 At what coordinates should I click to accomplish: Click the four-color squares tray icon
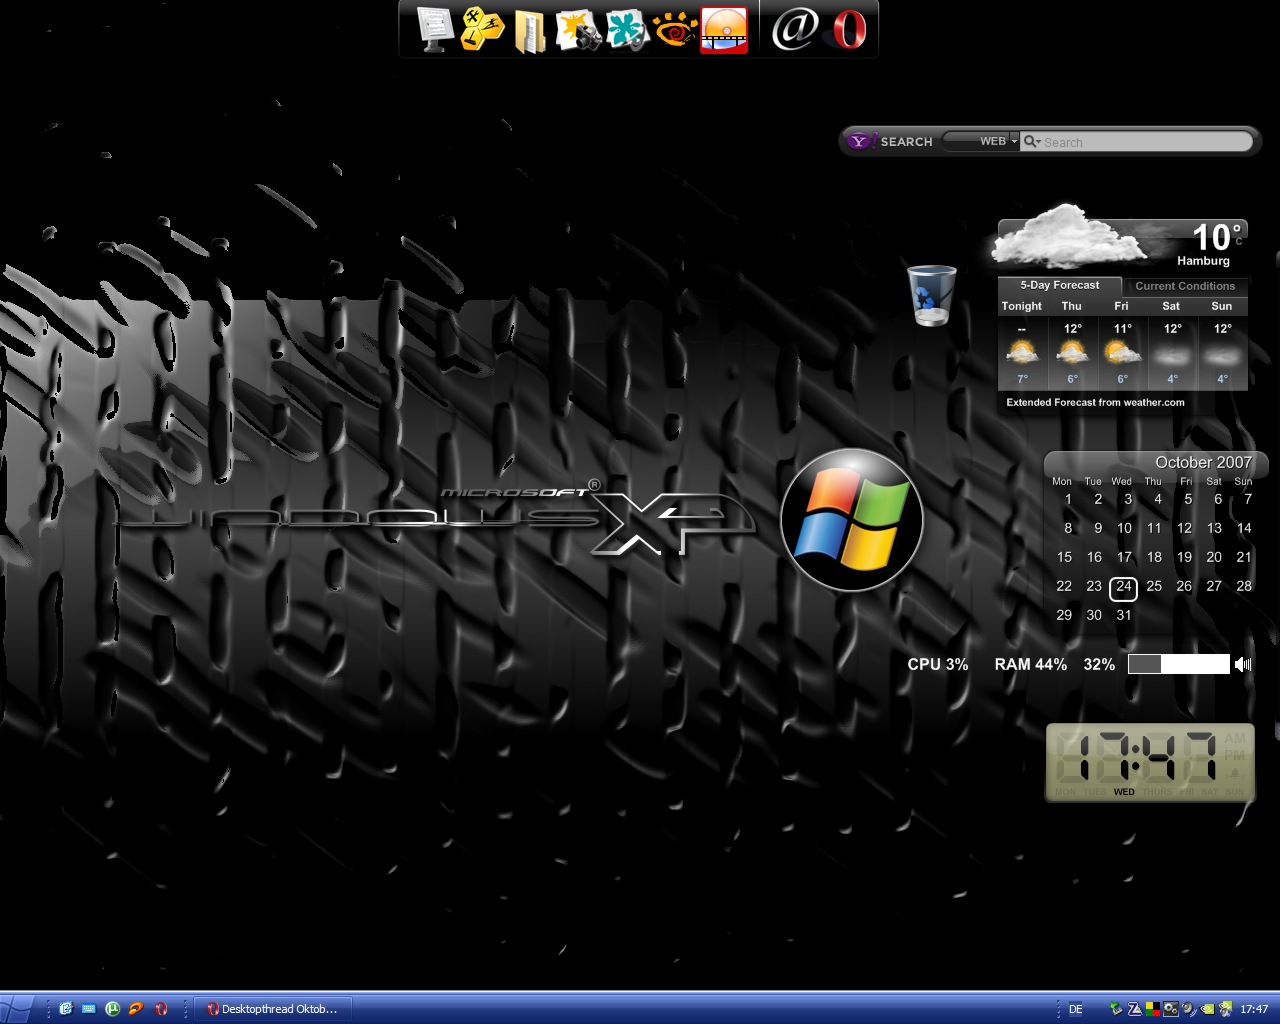click(x=1153, y=1009)
